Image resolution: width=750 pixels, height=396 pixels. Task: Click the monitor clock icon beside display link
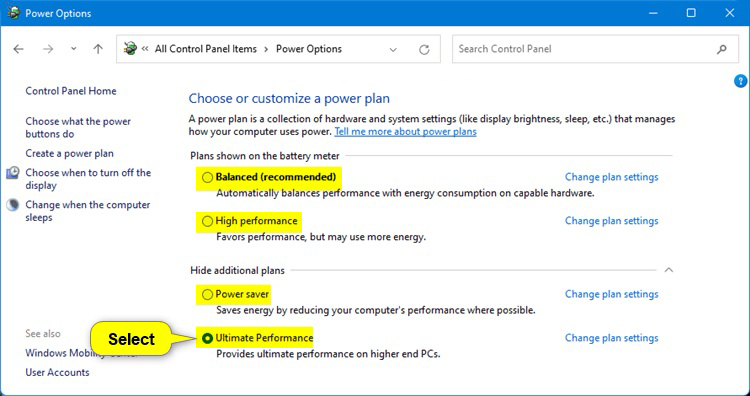coord(13,173)
